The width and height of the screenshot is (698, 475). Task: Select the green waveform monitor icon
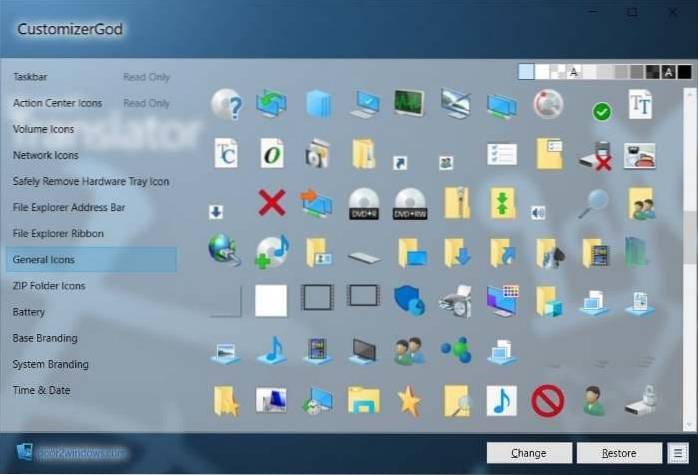point(409,103)
